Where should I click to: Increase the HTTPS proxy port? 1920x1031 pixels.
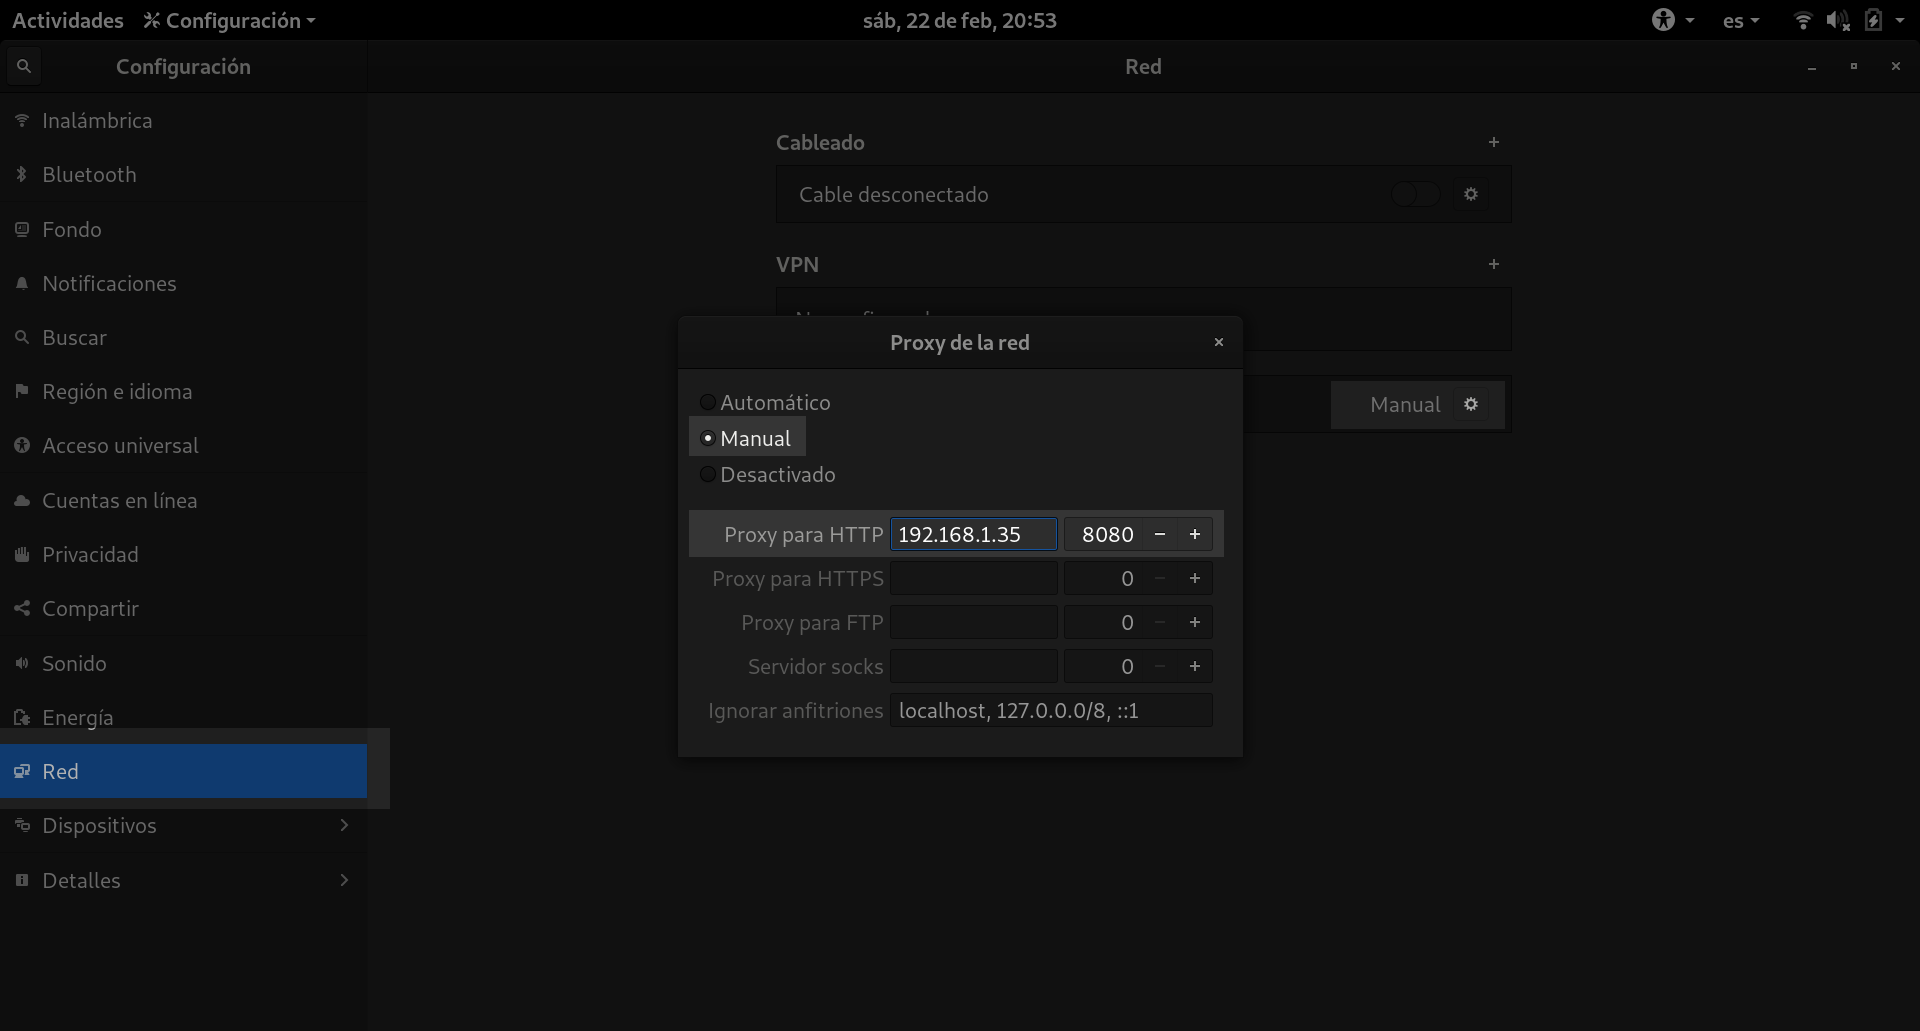click(1195, 578)
